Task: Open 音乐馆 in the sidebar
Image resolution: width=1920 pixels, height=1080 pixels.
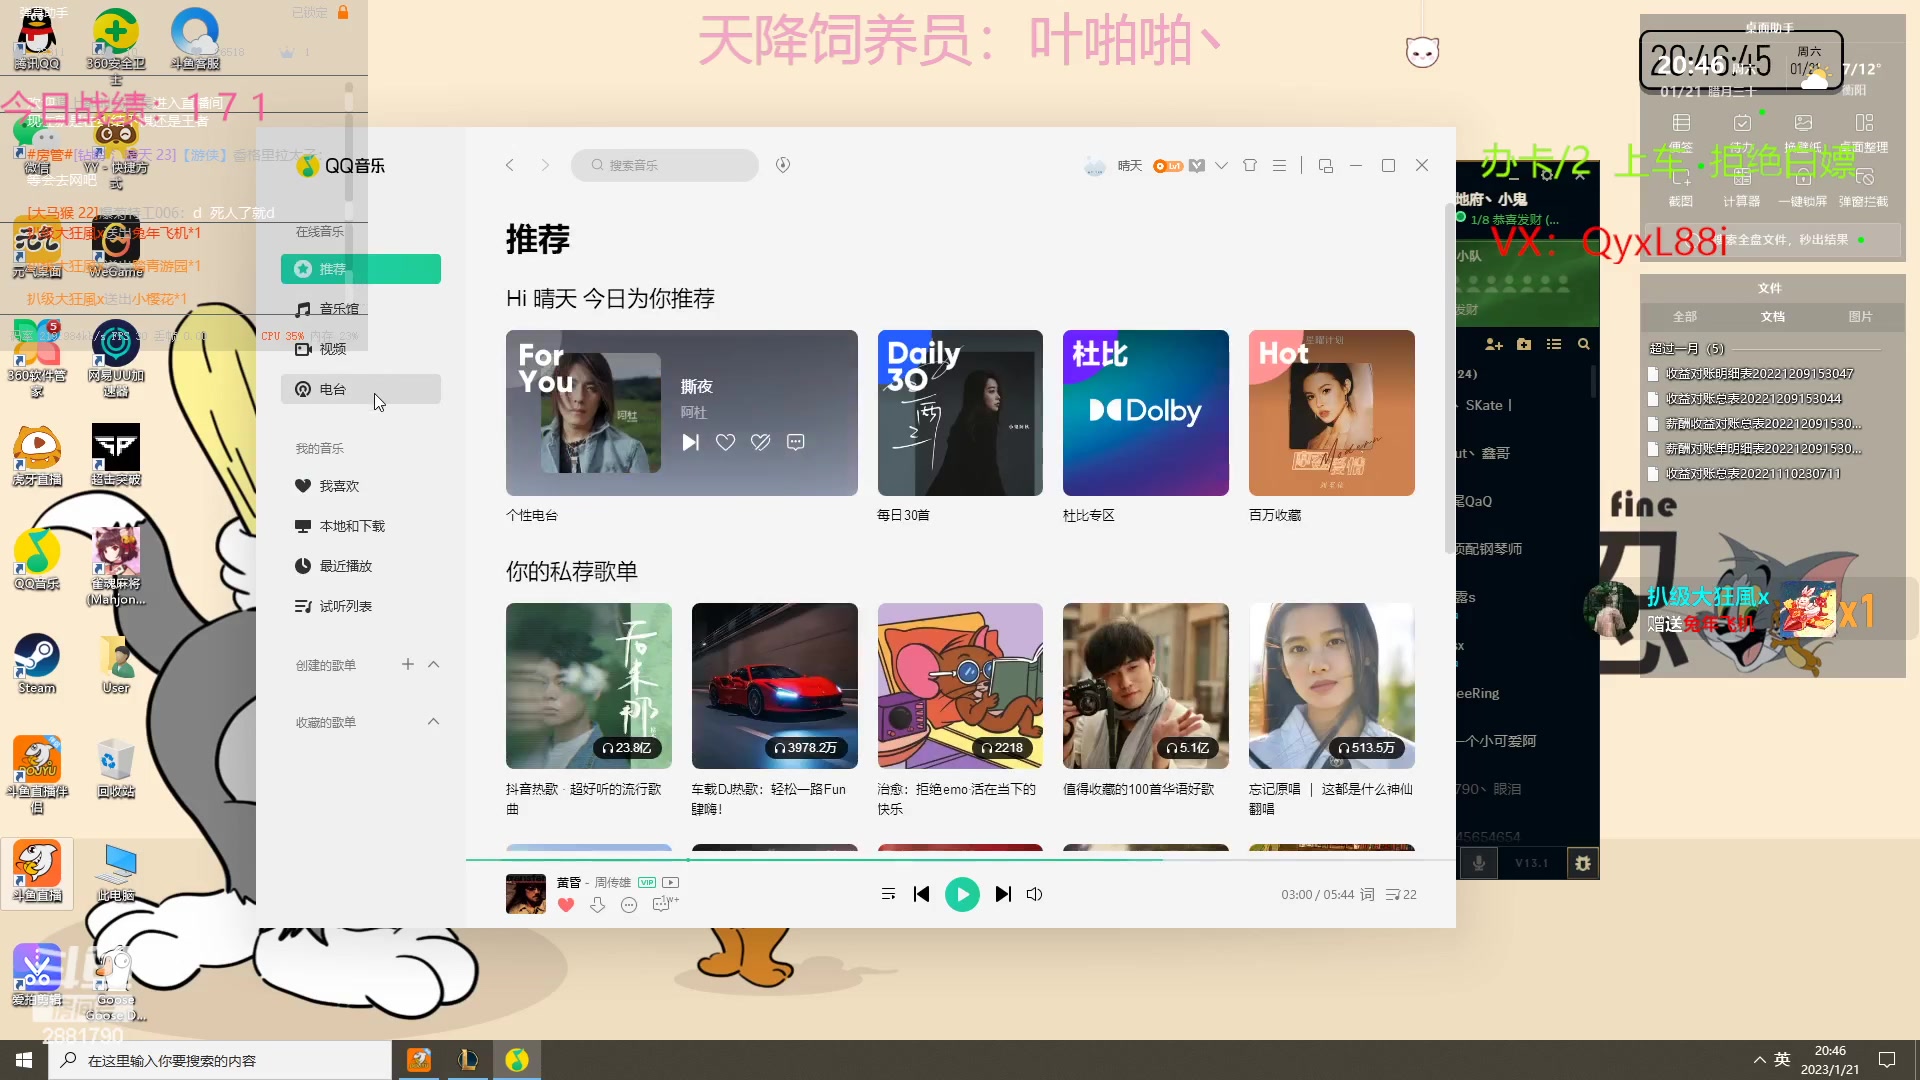Action: [361, 309]
